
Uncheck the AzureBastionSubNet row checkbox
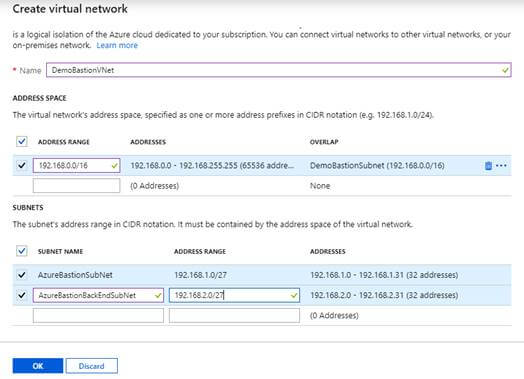[22, 275]
